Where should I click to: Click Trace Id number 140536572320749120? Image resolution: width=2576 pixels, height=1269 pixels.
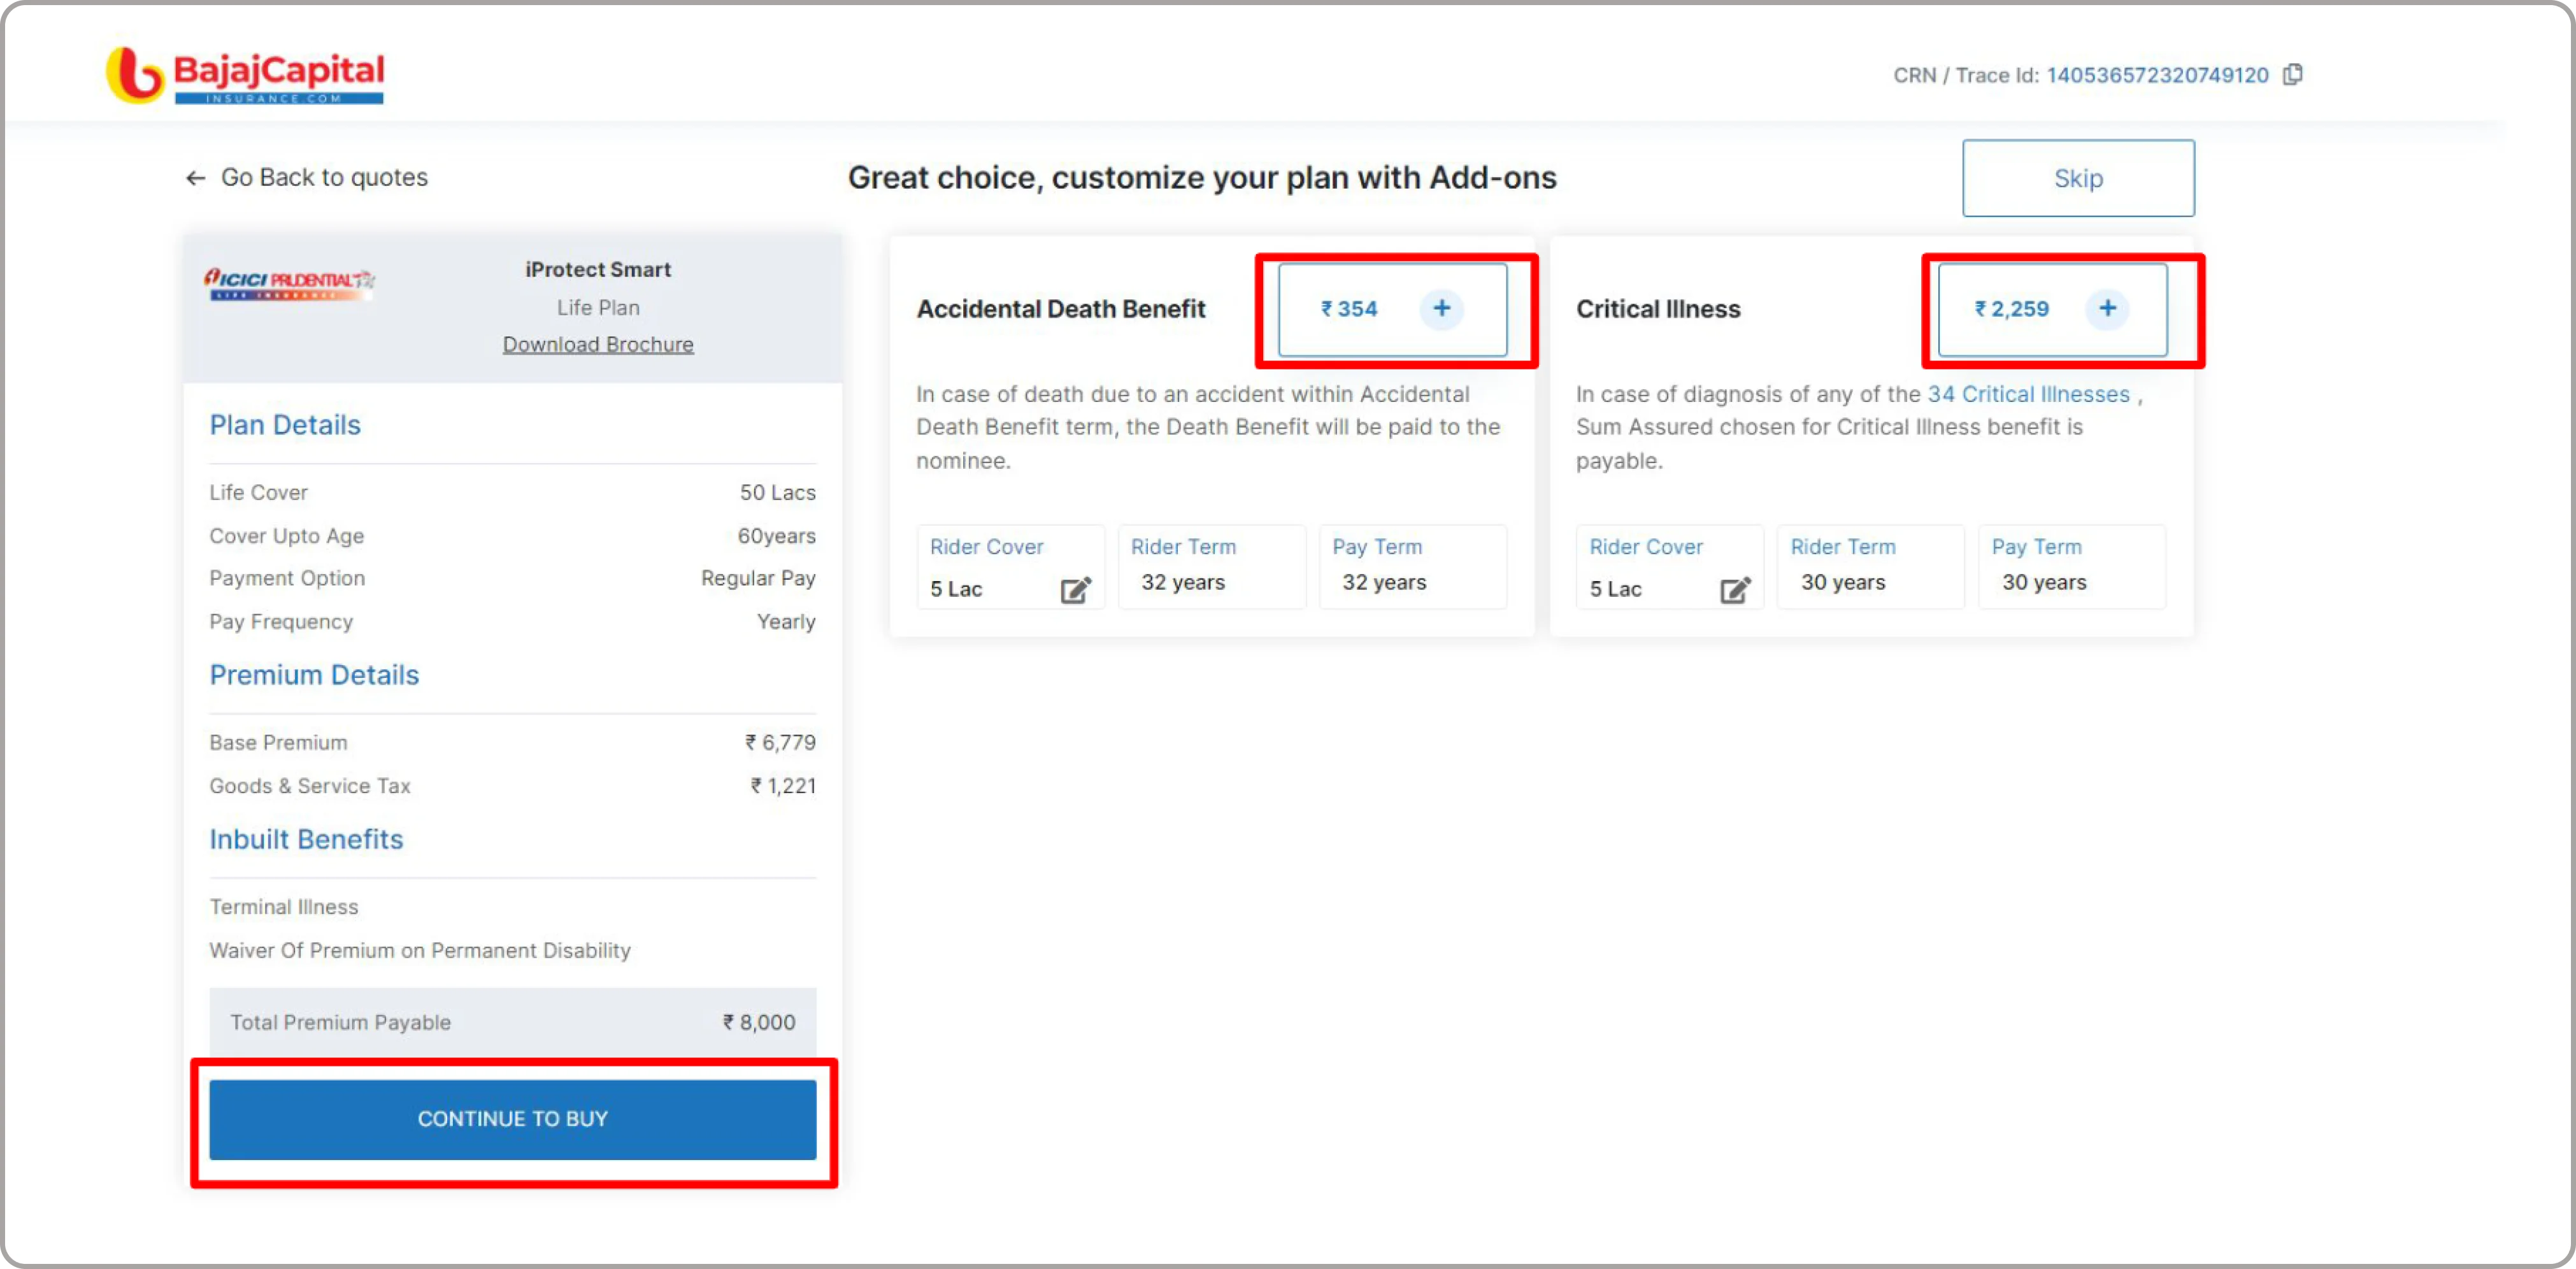point(2157,75)
